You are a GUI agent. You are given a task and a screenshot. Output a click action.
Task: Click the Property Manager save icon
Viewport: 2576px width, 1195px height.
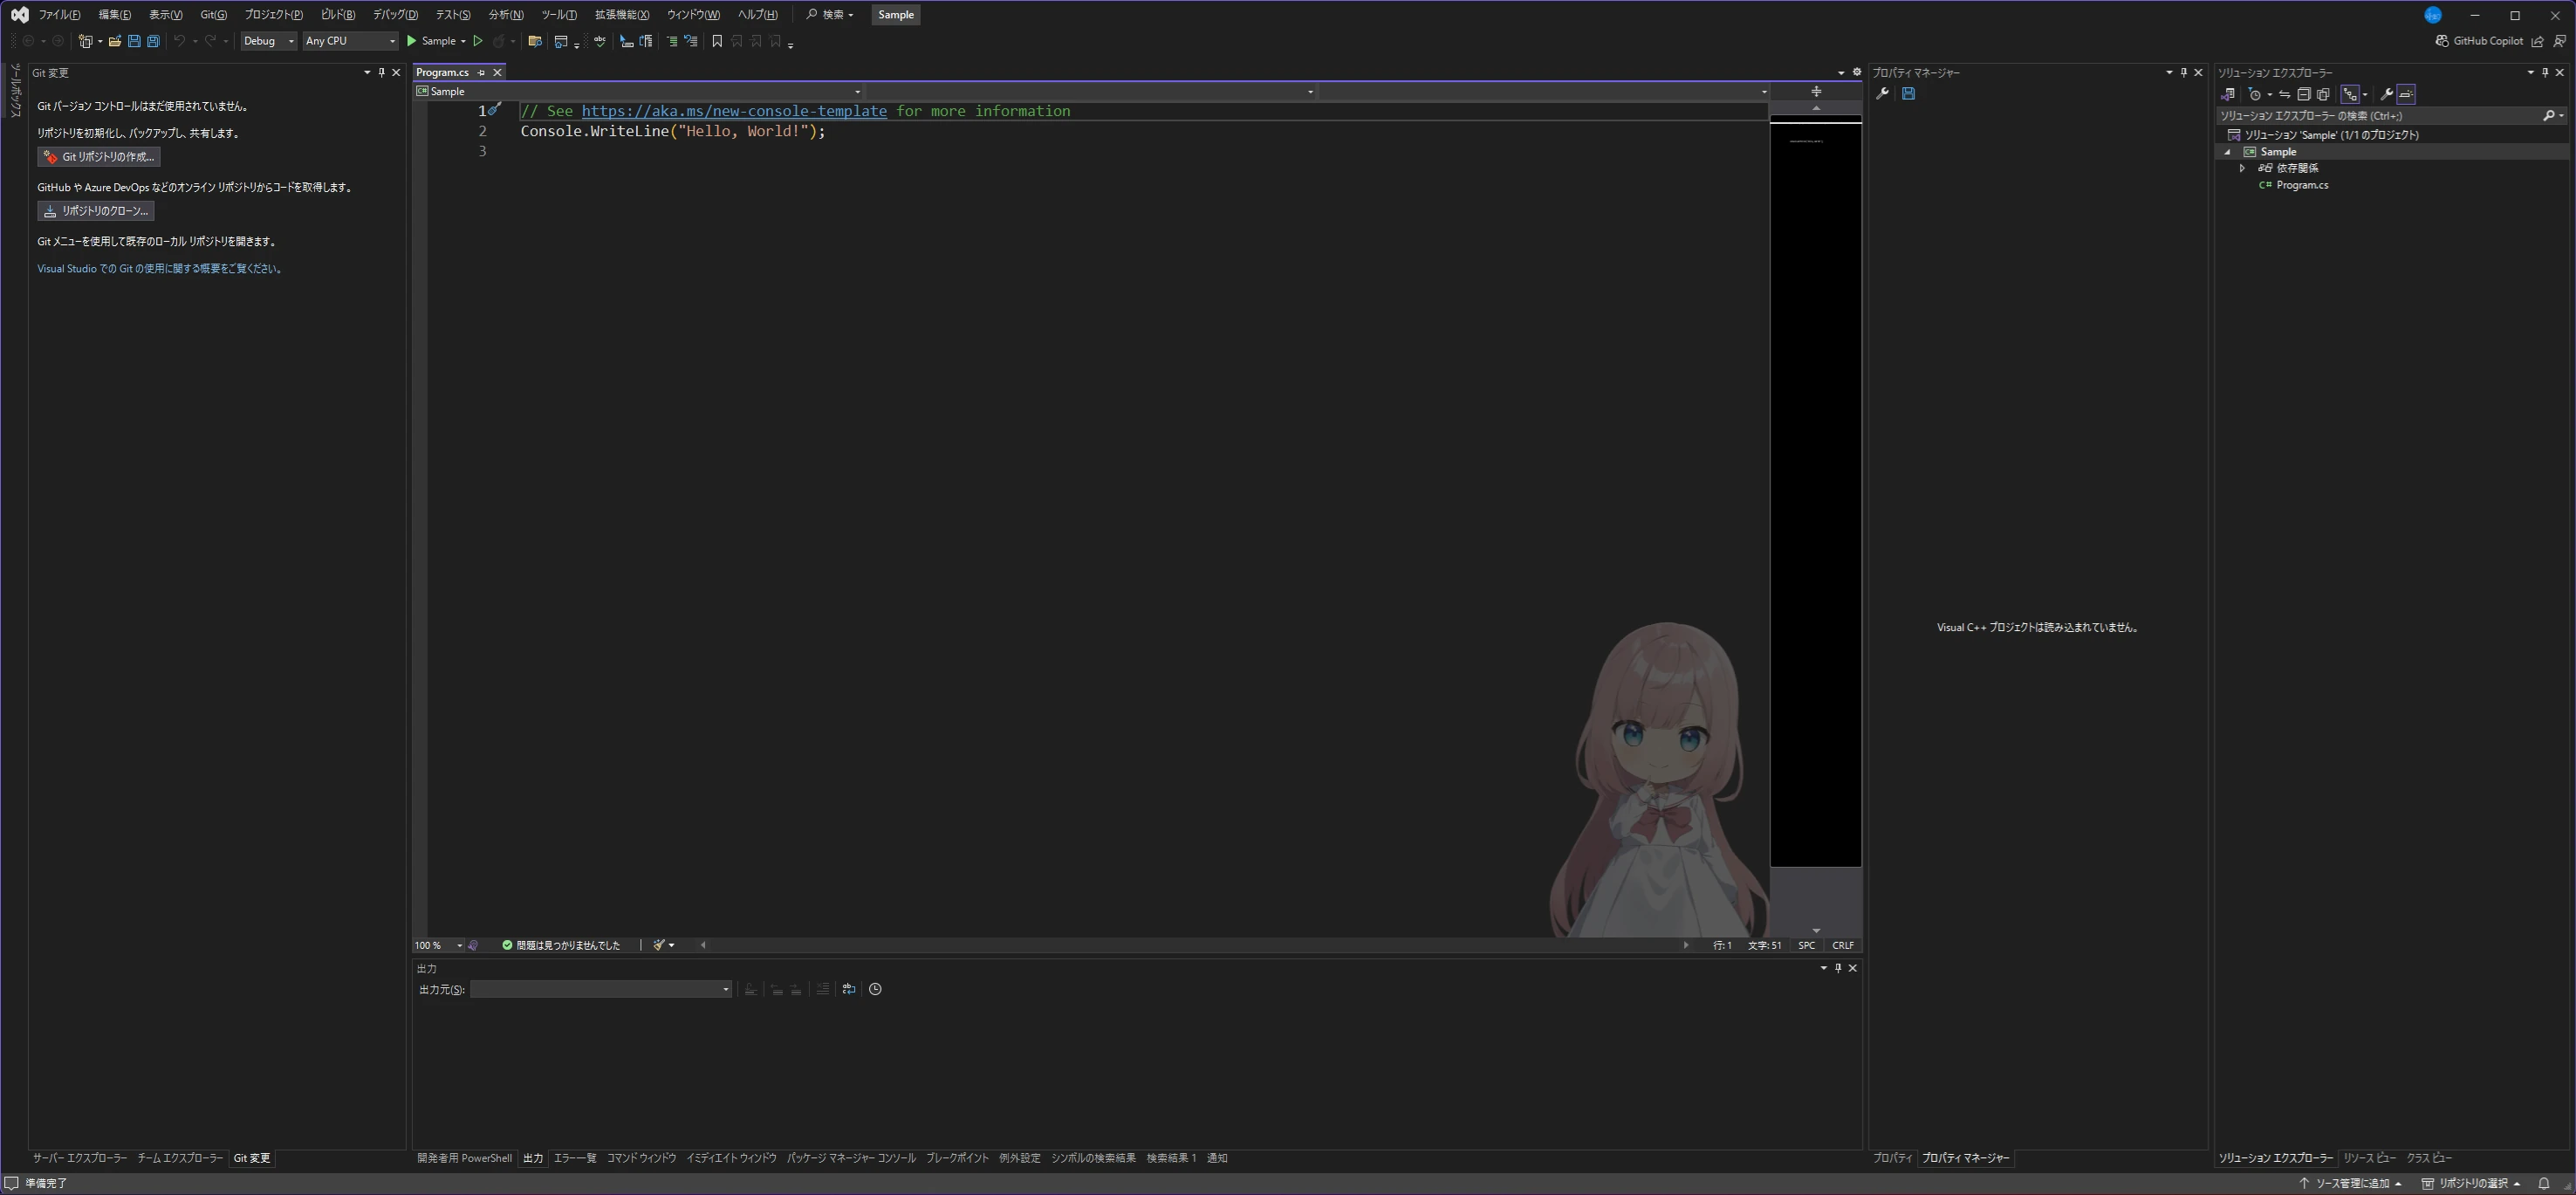[1908, 94]
